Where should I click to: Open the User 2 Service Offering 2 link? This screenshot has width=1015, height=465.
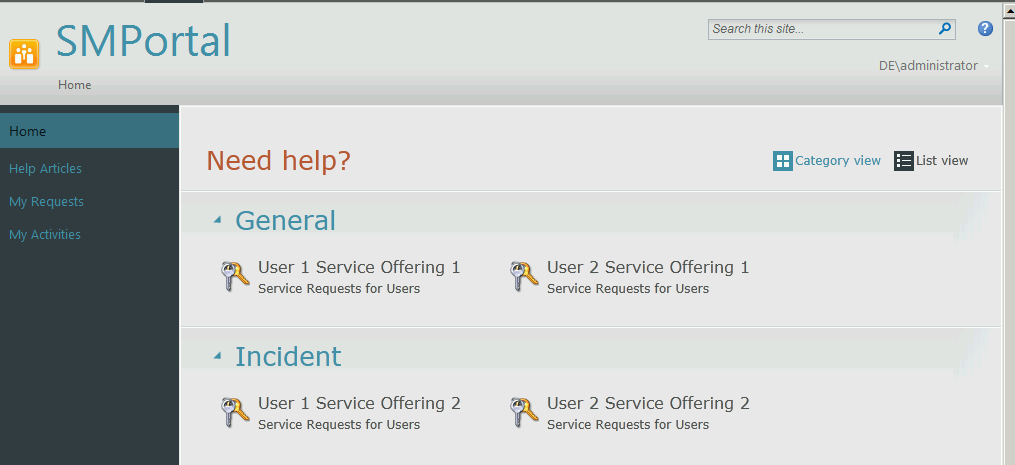click(x=647, y=403)
